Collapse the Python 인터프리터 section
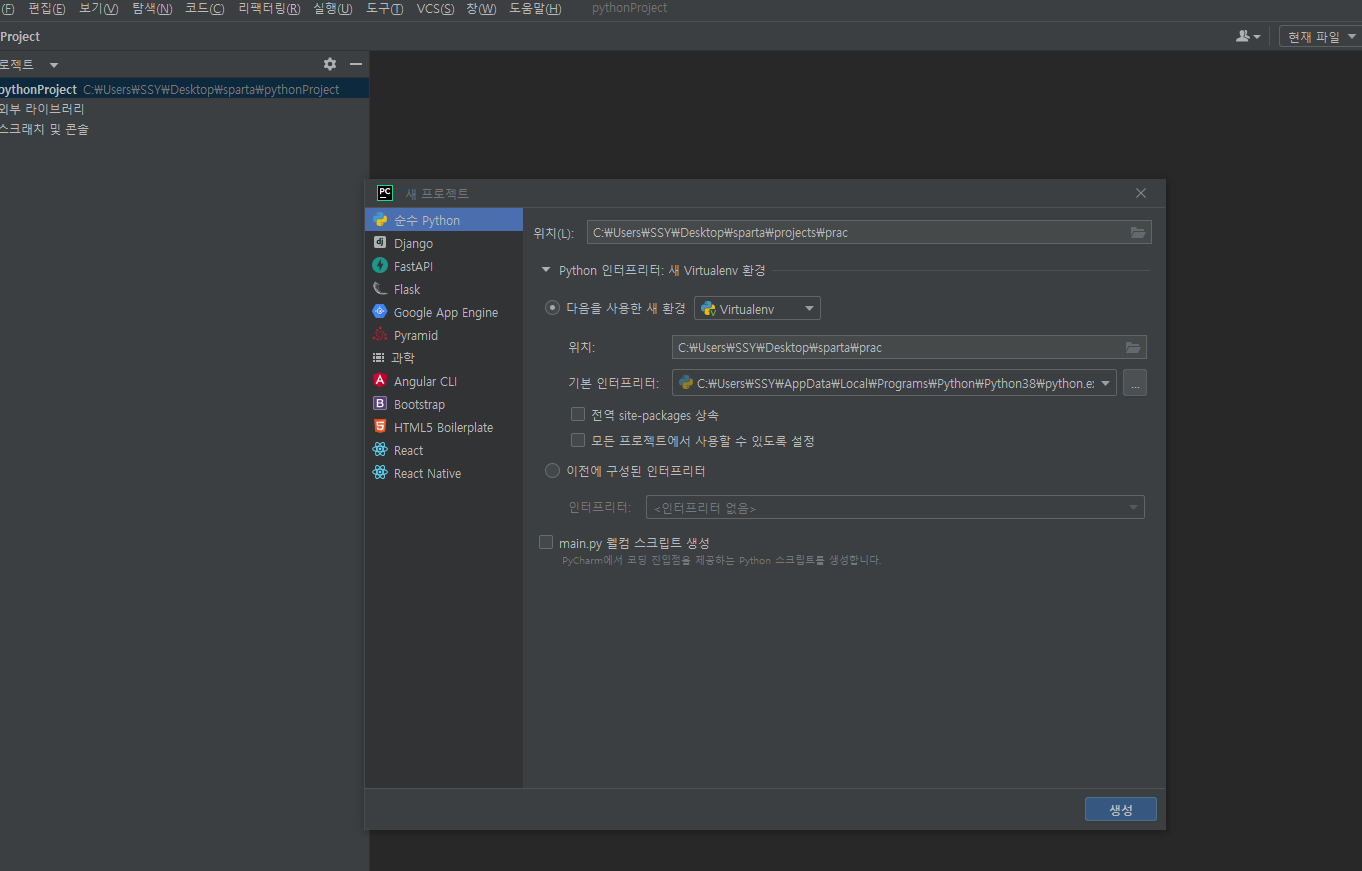The width and height of the screenshot is (1362, 871). click(546, 270)
